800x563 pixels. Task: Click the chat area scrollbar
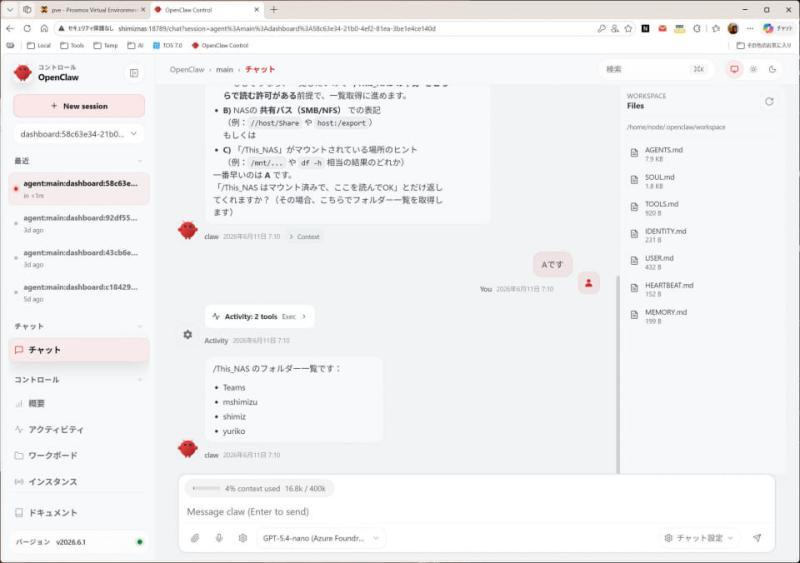(618, 375)
